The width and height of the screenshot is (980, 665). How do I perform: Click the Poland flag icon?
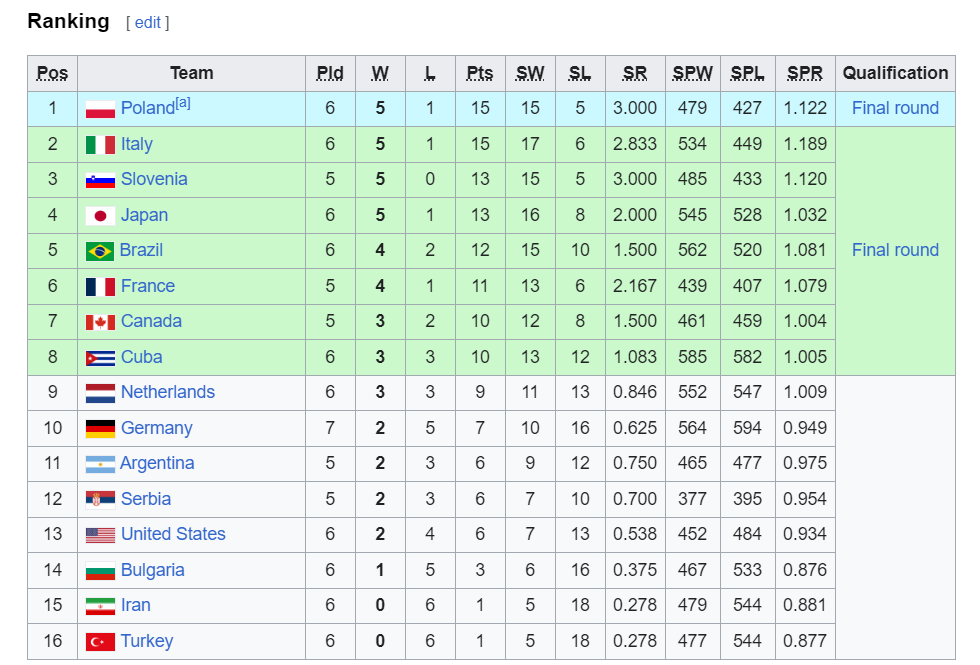(x=100, y=109)
